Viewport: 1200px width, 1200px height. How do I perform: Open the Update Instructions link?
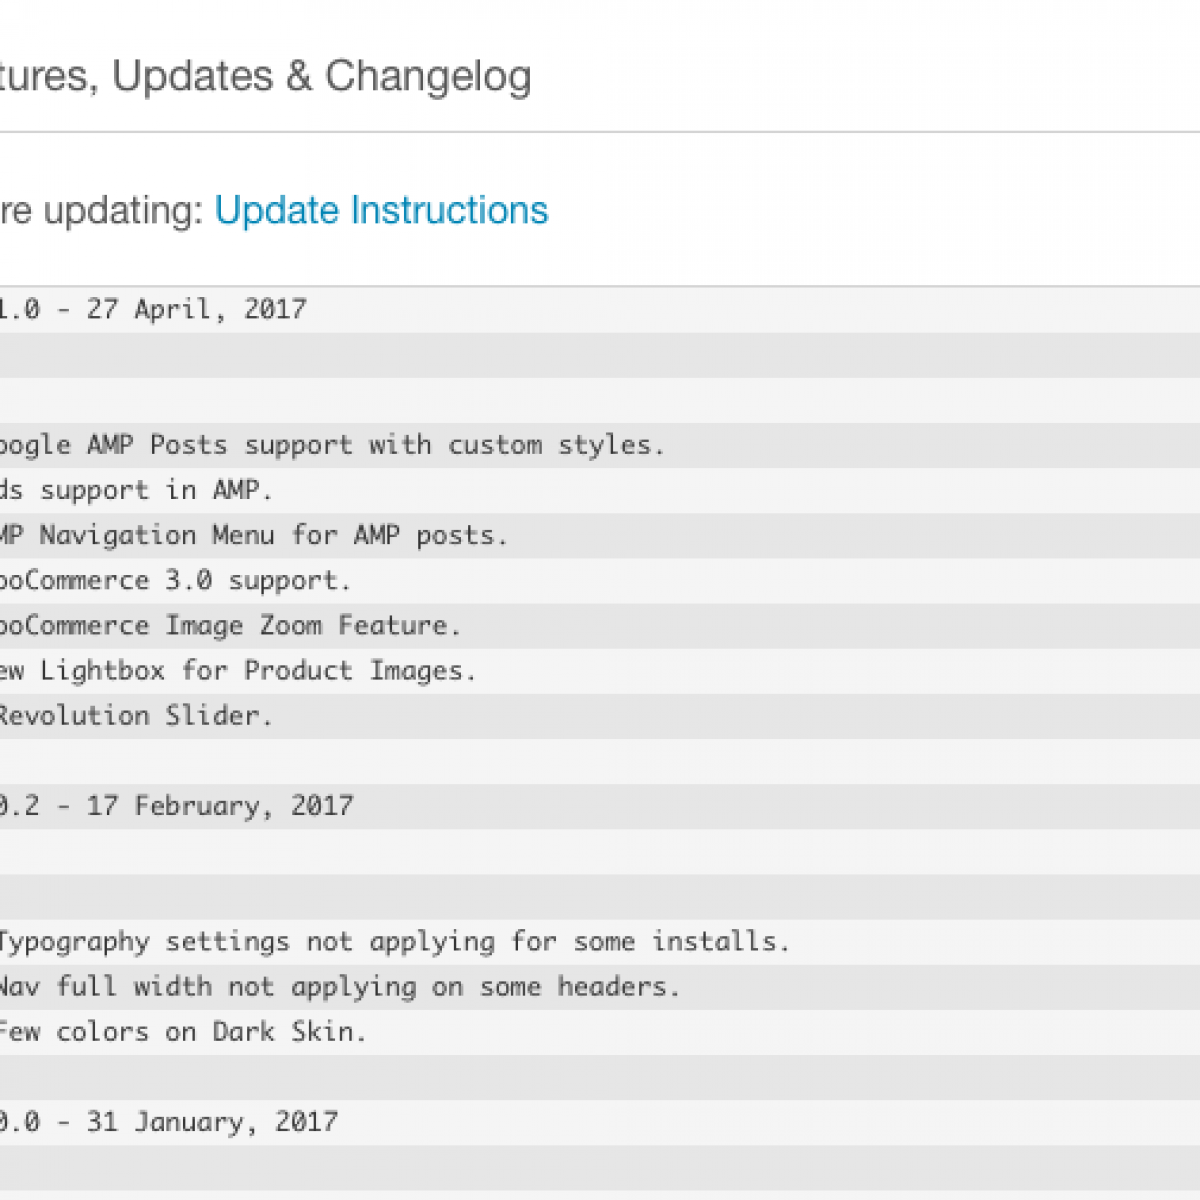pyautogui.click(x=381, y=211)
